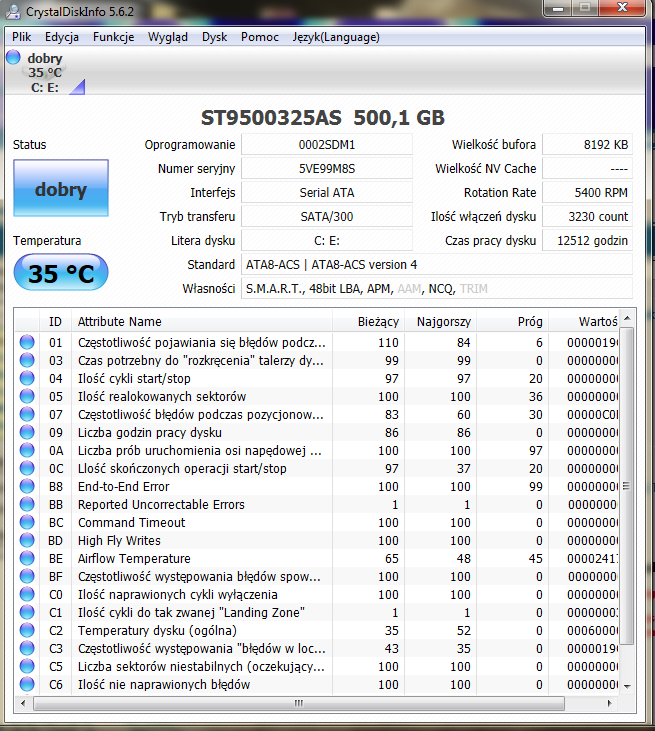Image resolution: width=655 pixels, height=731 pixels.
Task: Click the Próg column header
Action: tap(512, 322)
